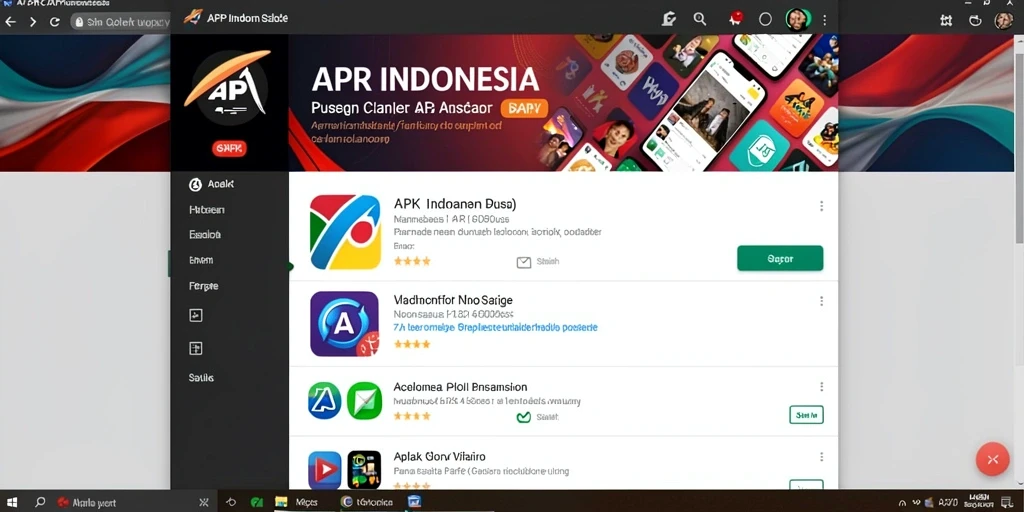Click the first square icon below Fergte
Viewport: 1024px width, 512px height.
point(195,315)
